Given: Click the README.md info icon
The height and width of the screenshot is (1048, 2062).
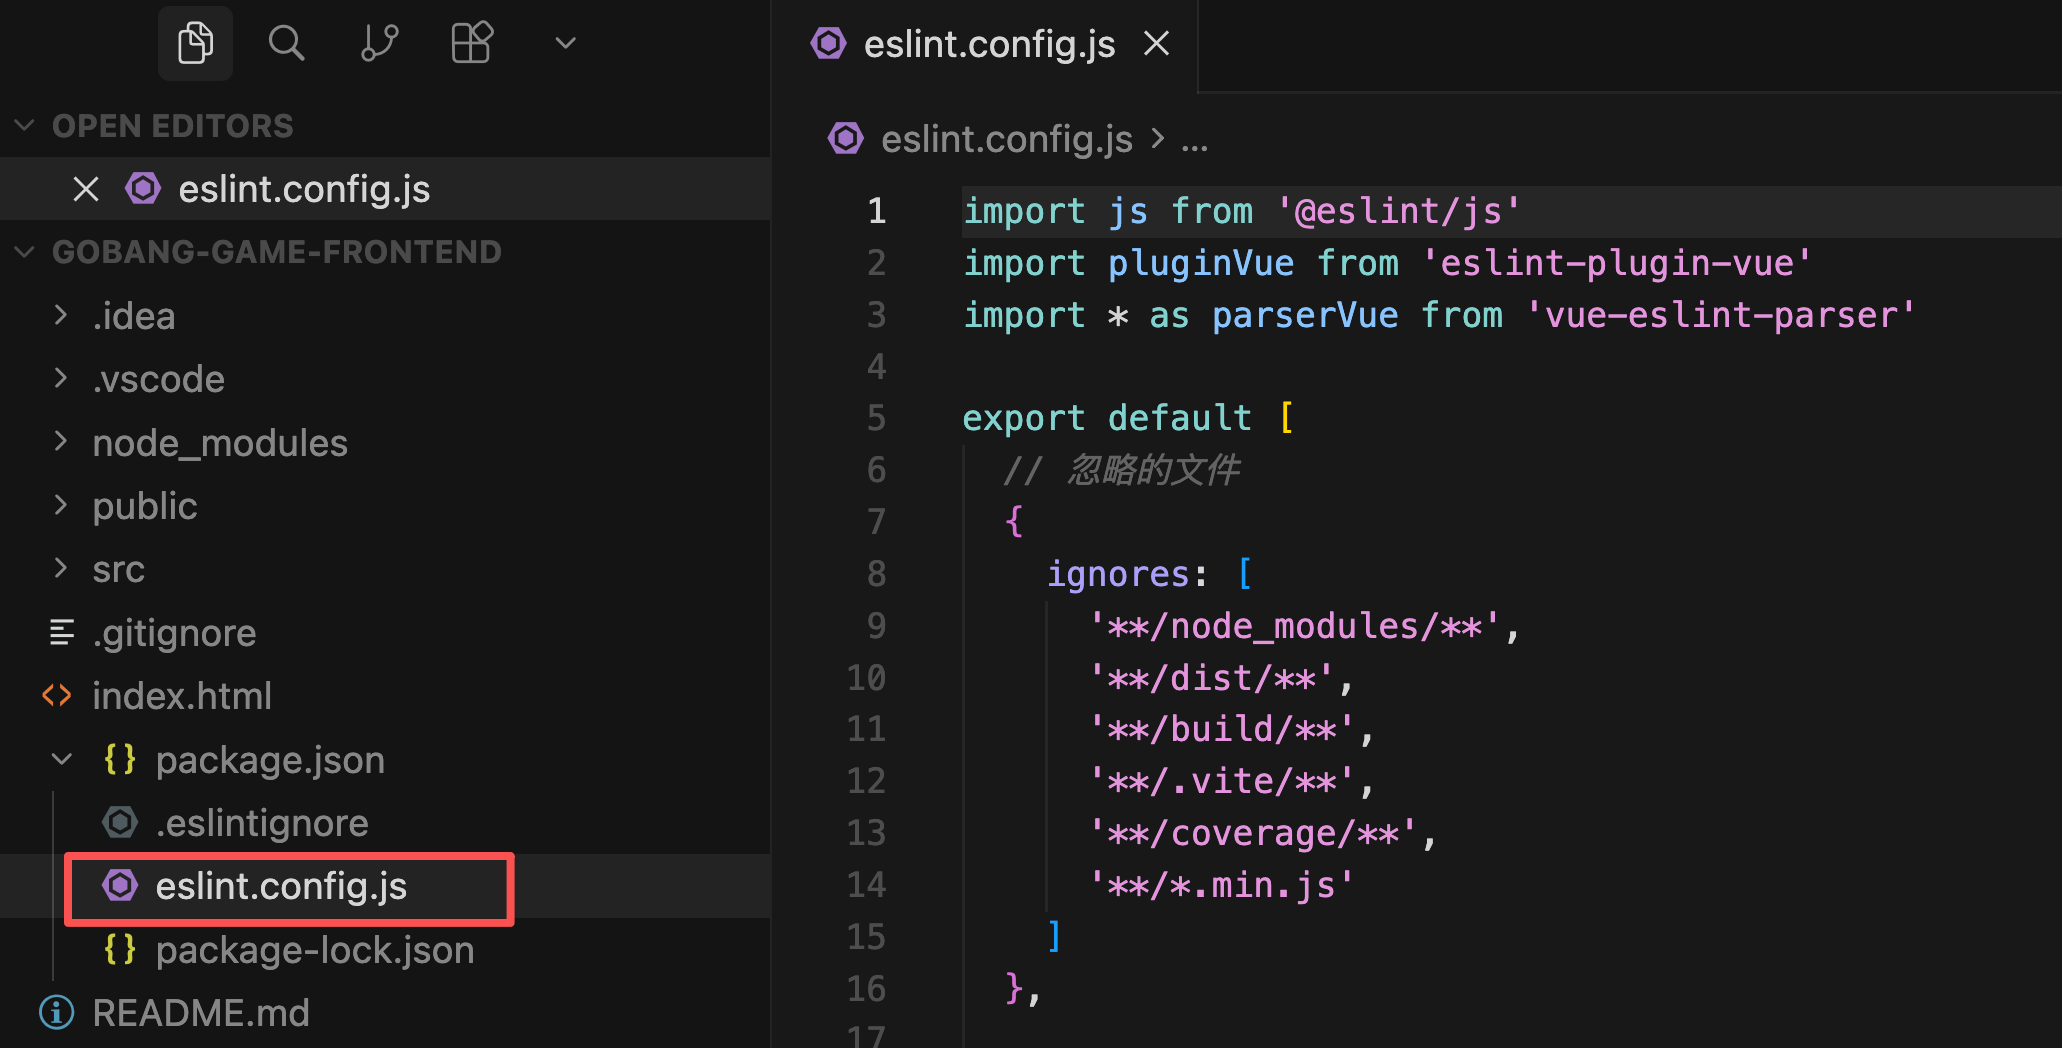Looking at the screenshot, I should click(57, 1013).
